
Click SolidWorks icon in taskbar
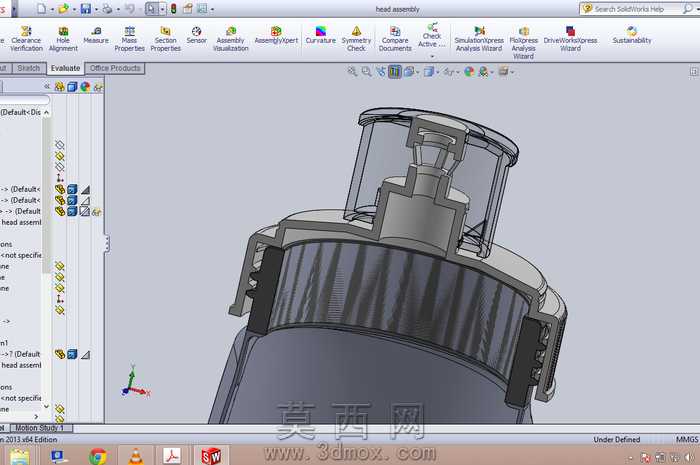(x=211, y=457)
